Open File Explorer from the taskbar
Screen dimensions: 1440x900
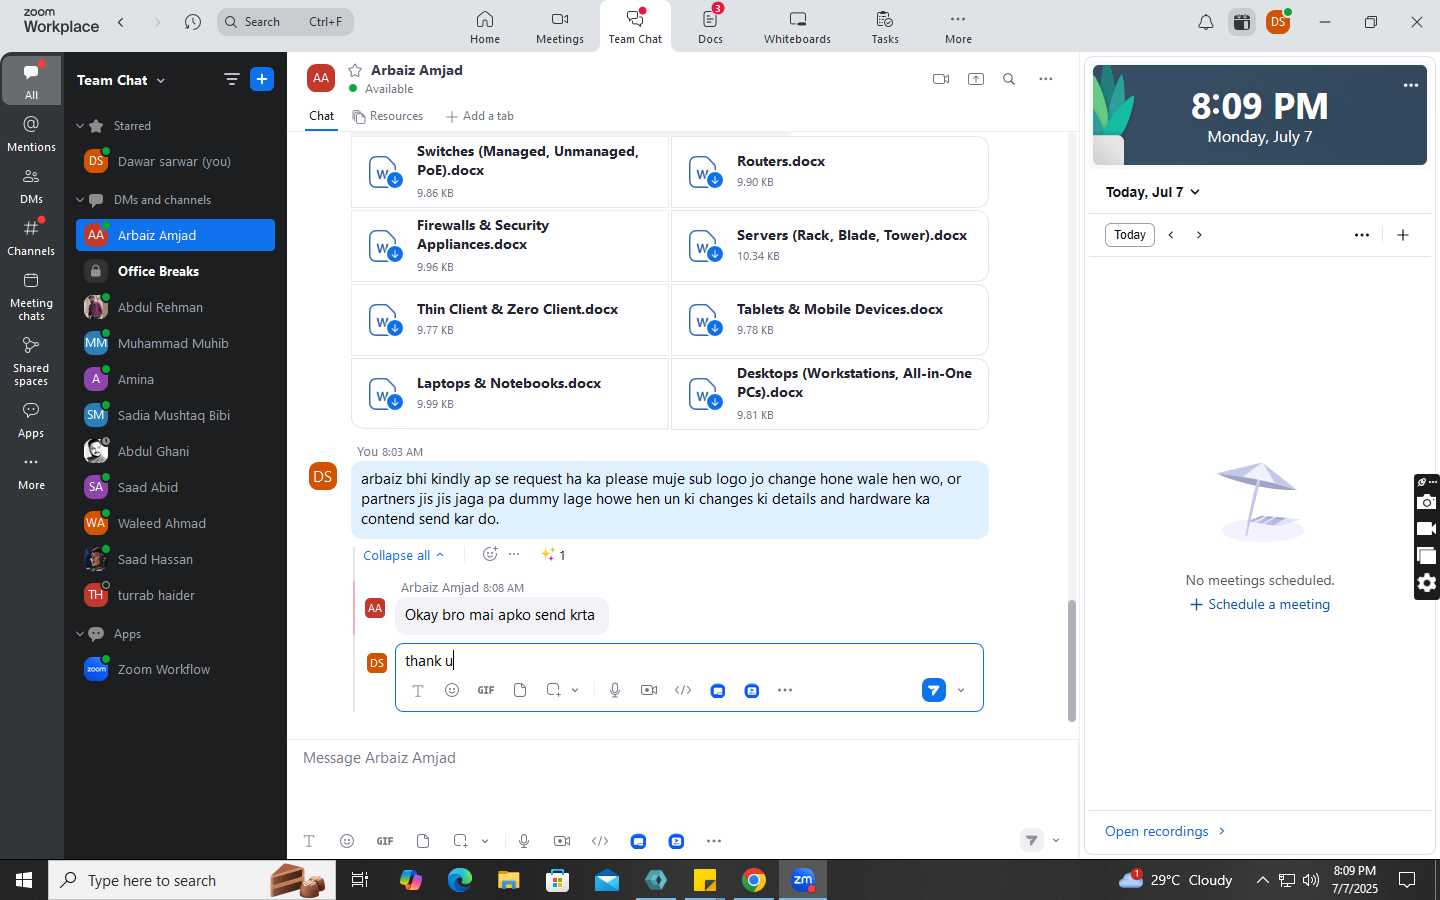click(509, 880)
